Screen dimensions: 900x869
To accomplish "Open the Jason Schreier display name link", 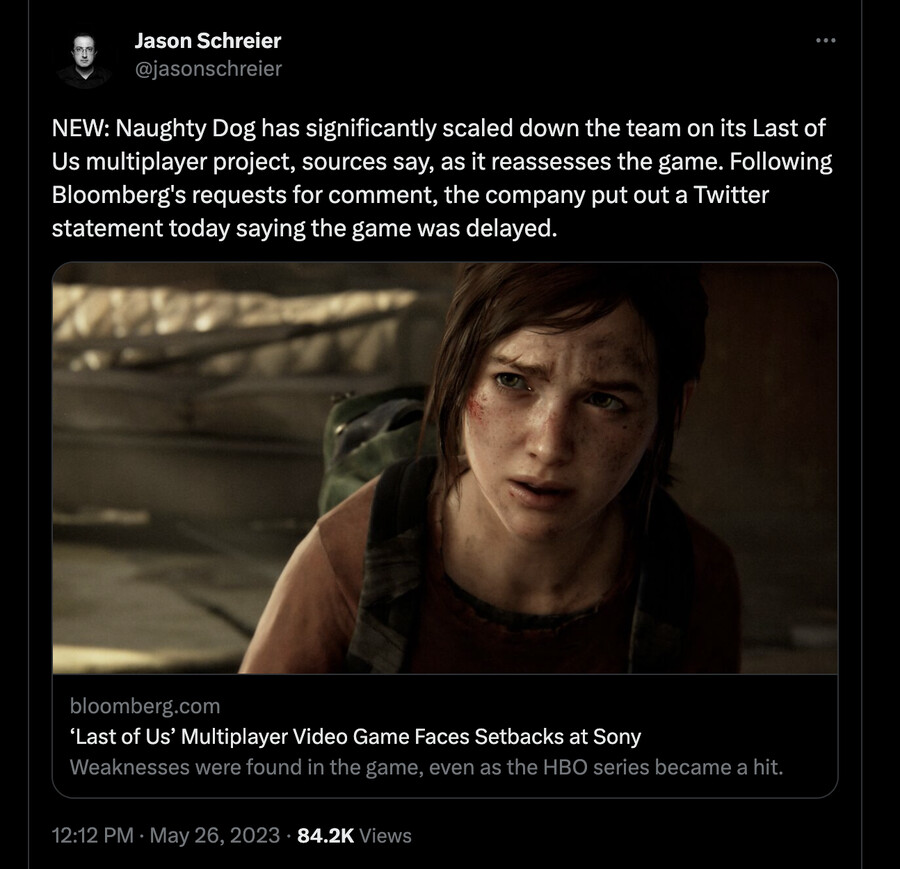I will (208, 41).
